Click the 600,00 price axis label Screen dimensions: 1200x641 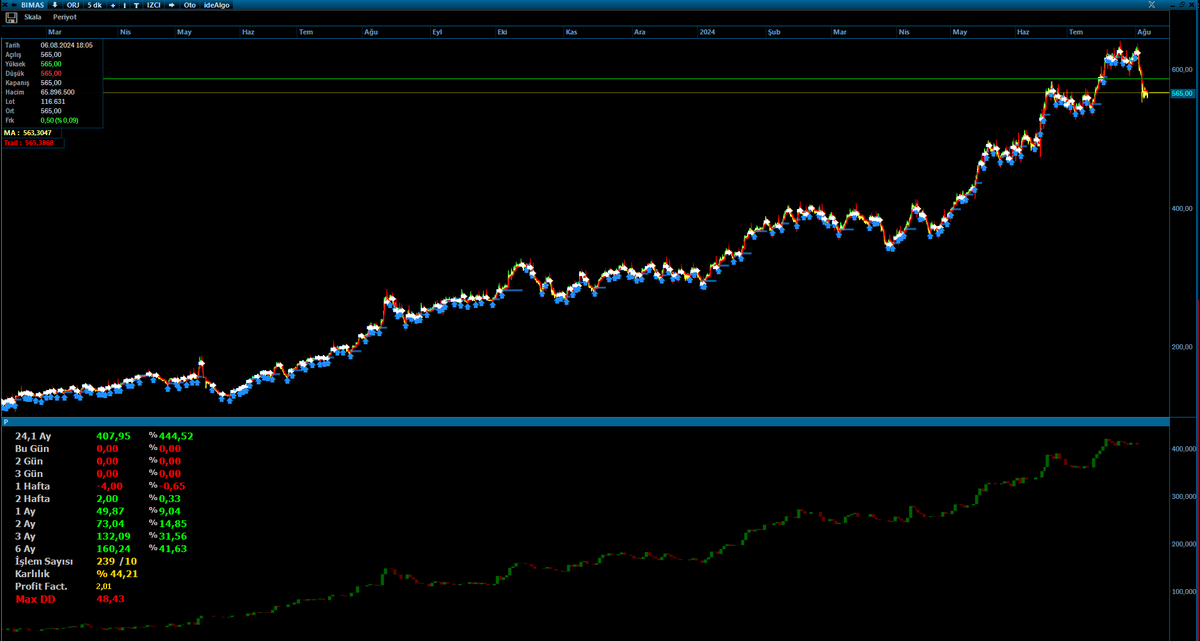1182,69
